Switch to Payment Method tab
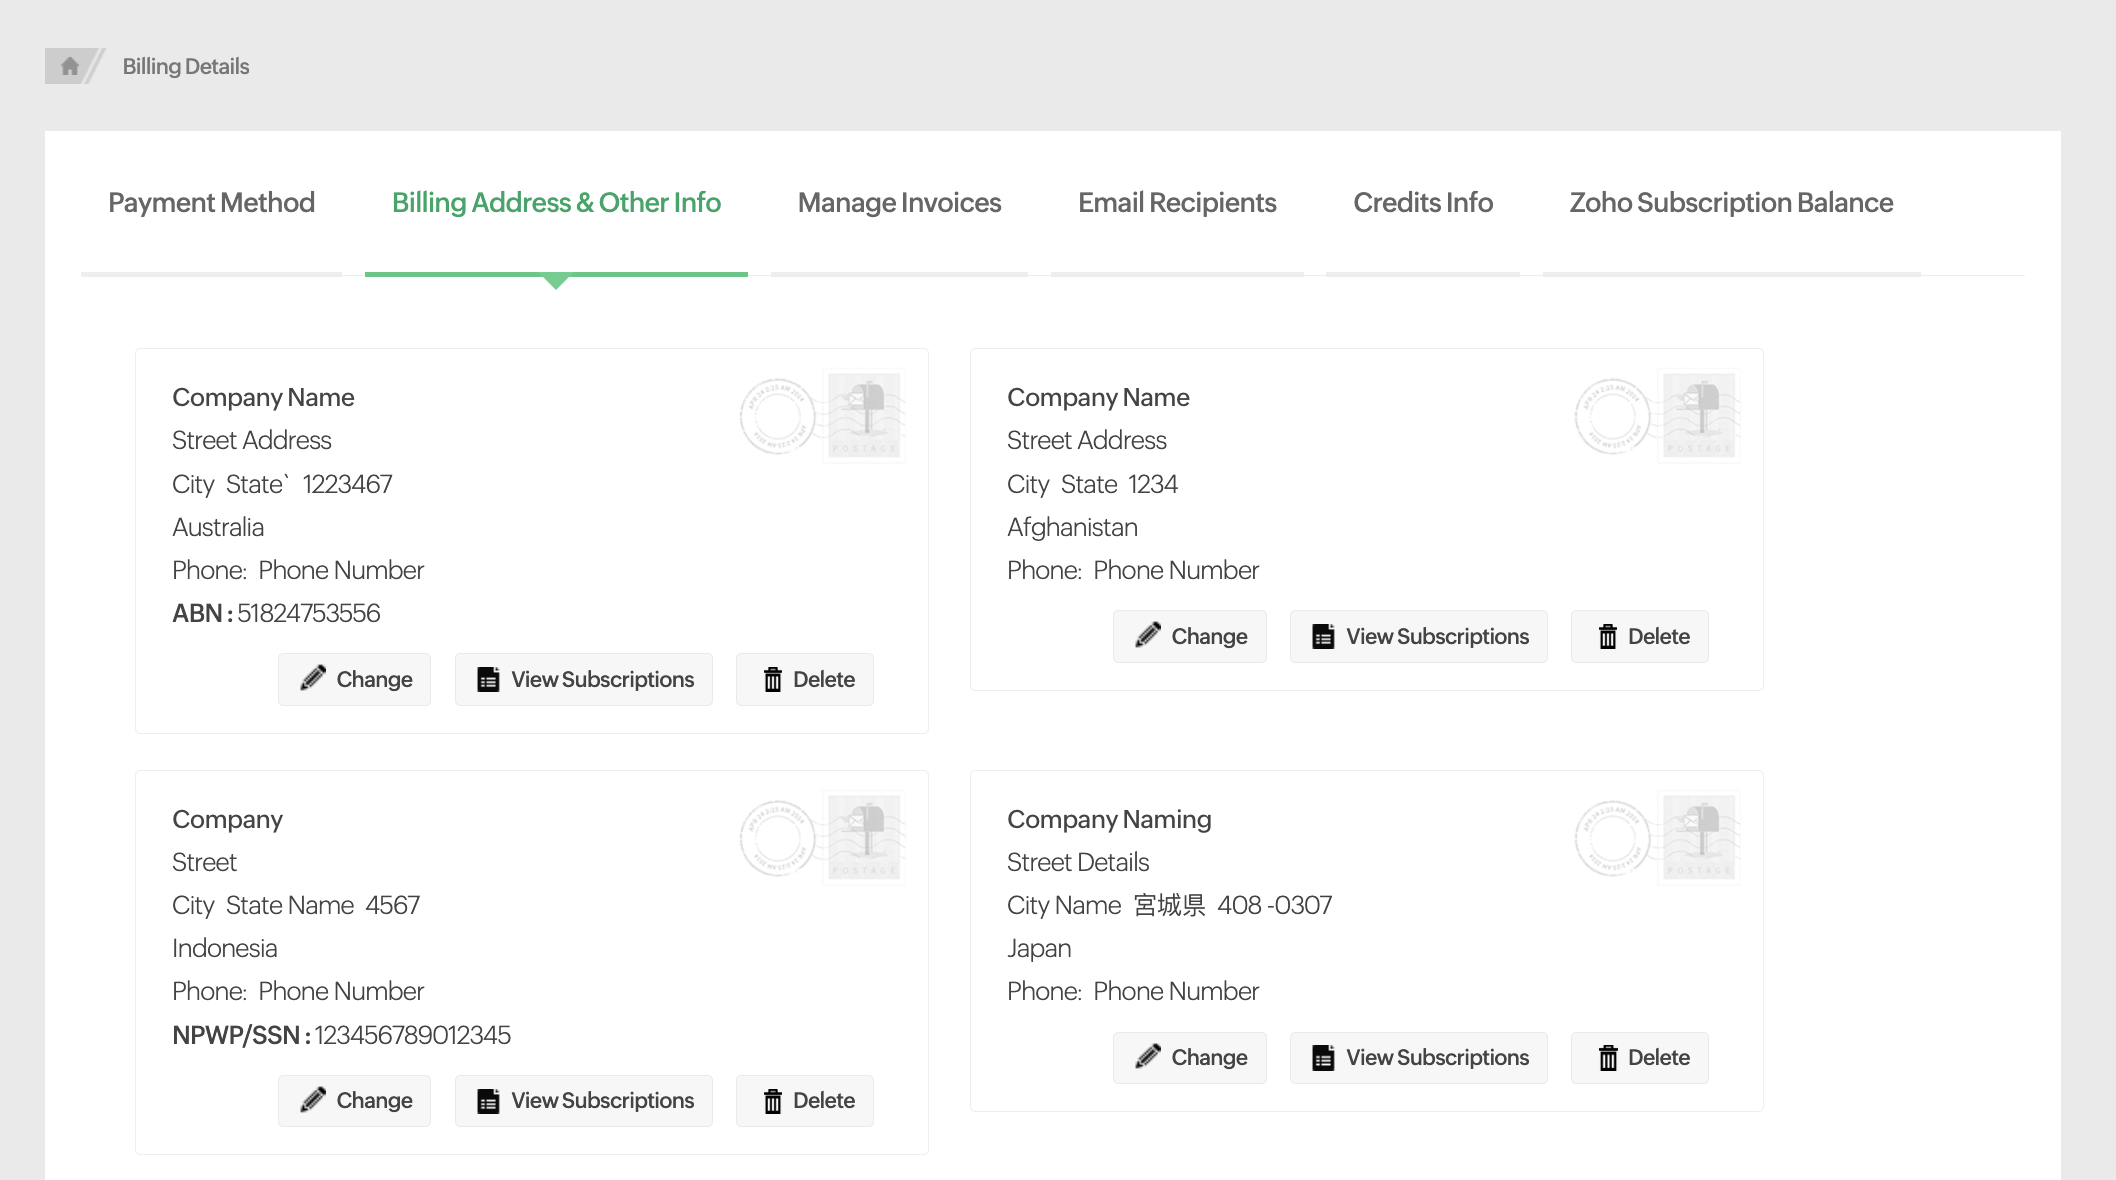This screenshot has width=2116, height=1180. [211, 203]
